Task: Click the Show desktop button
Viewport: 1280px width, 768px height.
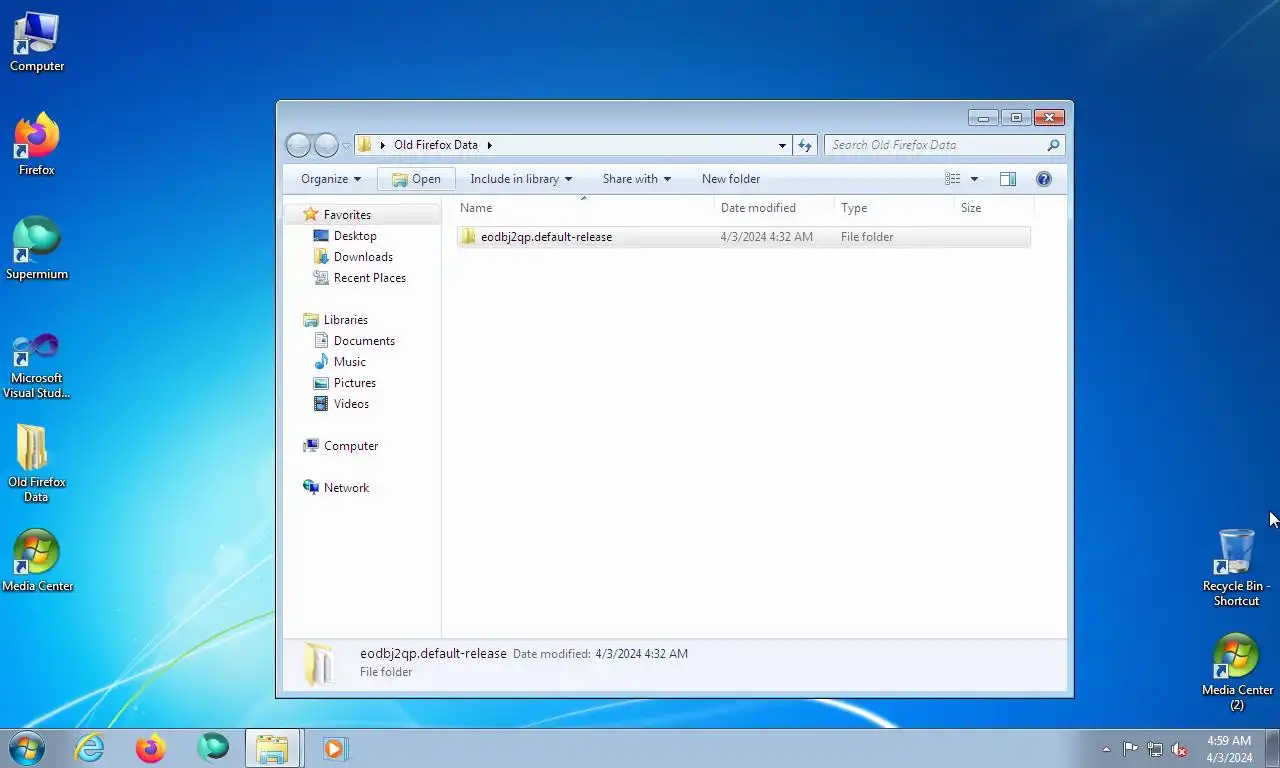Action: coord(1272,749)
